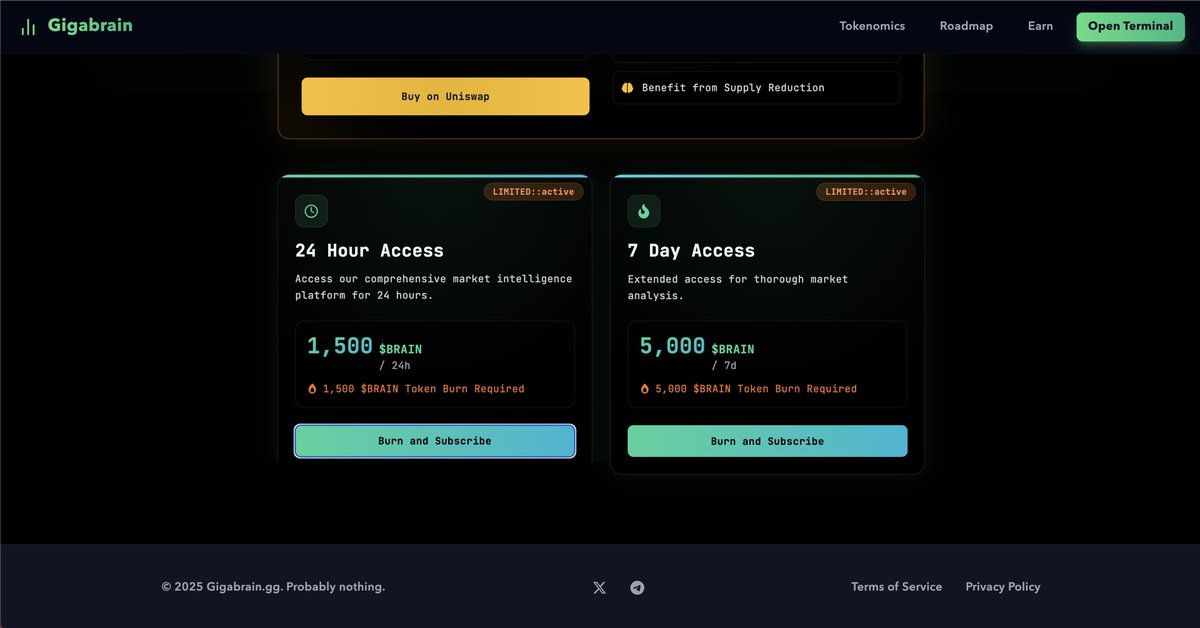Viewport: 1200px width, 628px height.
Task: Click the clock icon on 24 Hour card
Action: [x=311, y=211]
